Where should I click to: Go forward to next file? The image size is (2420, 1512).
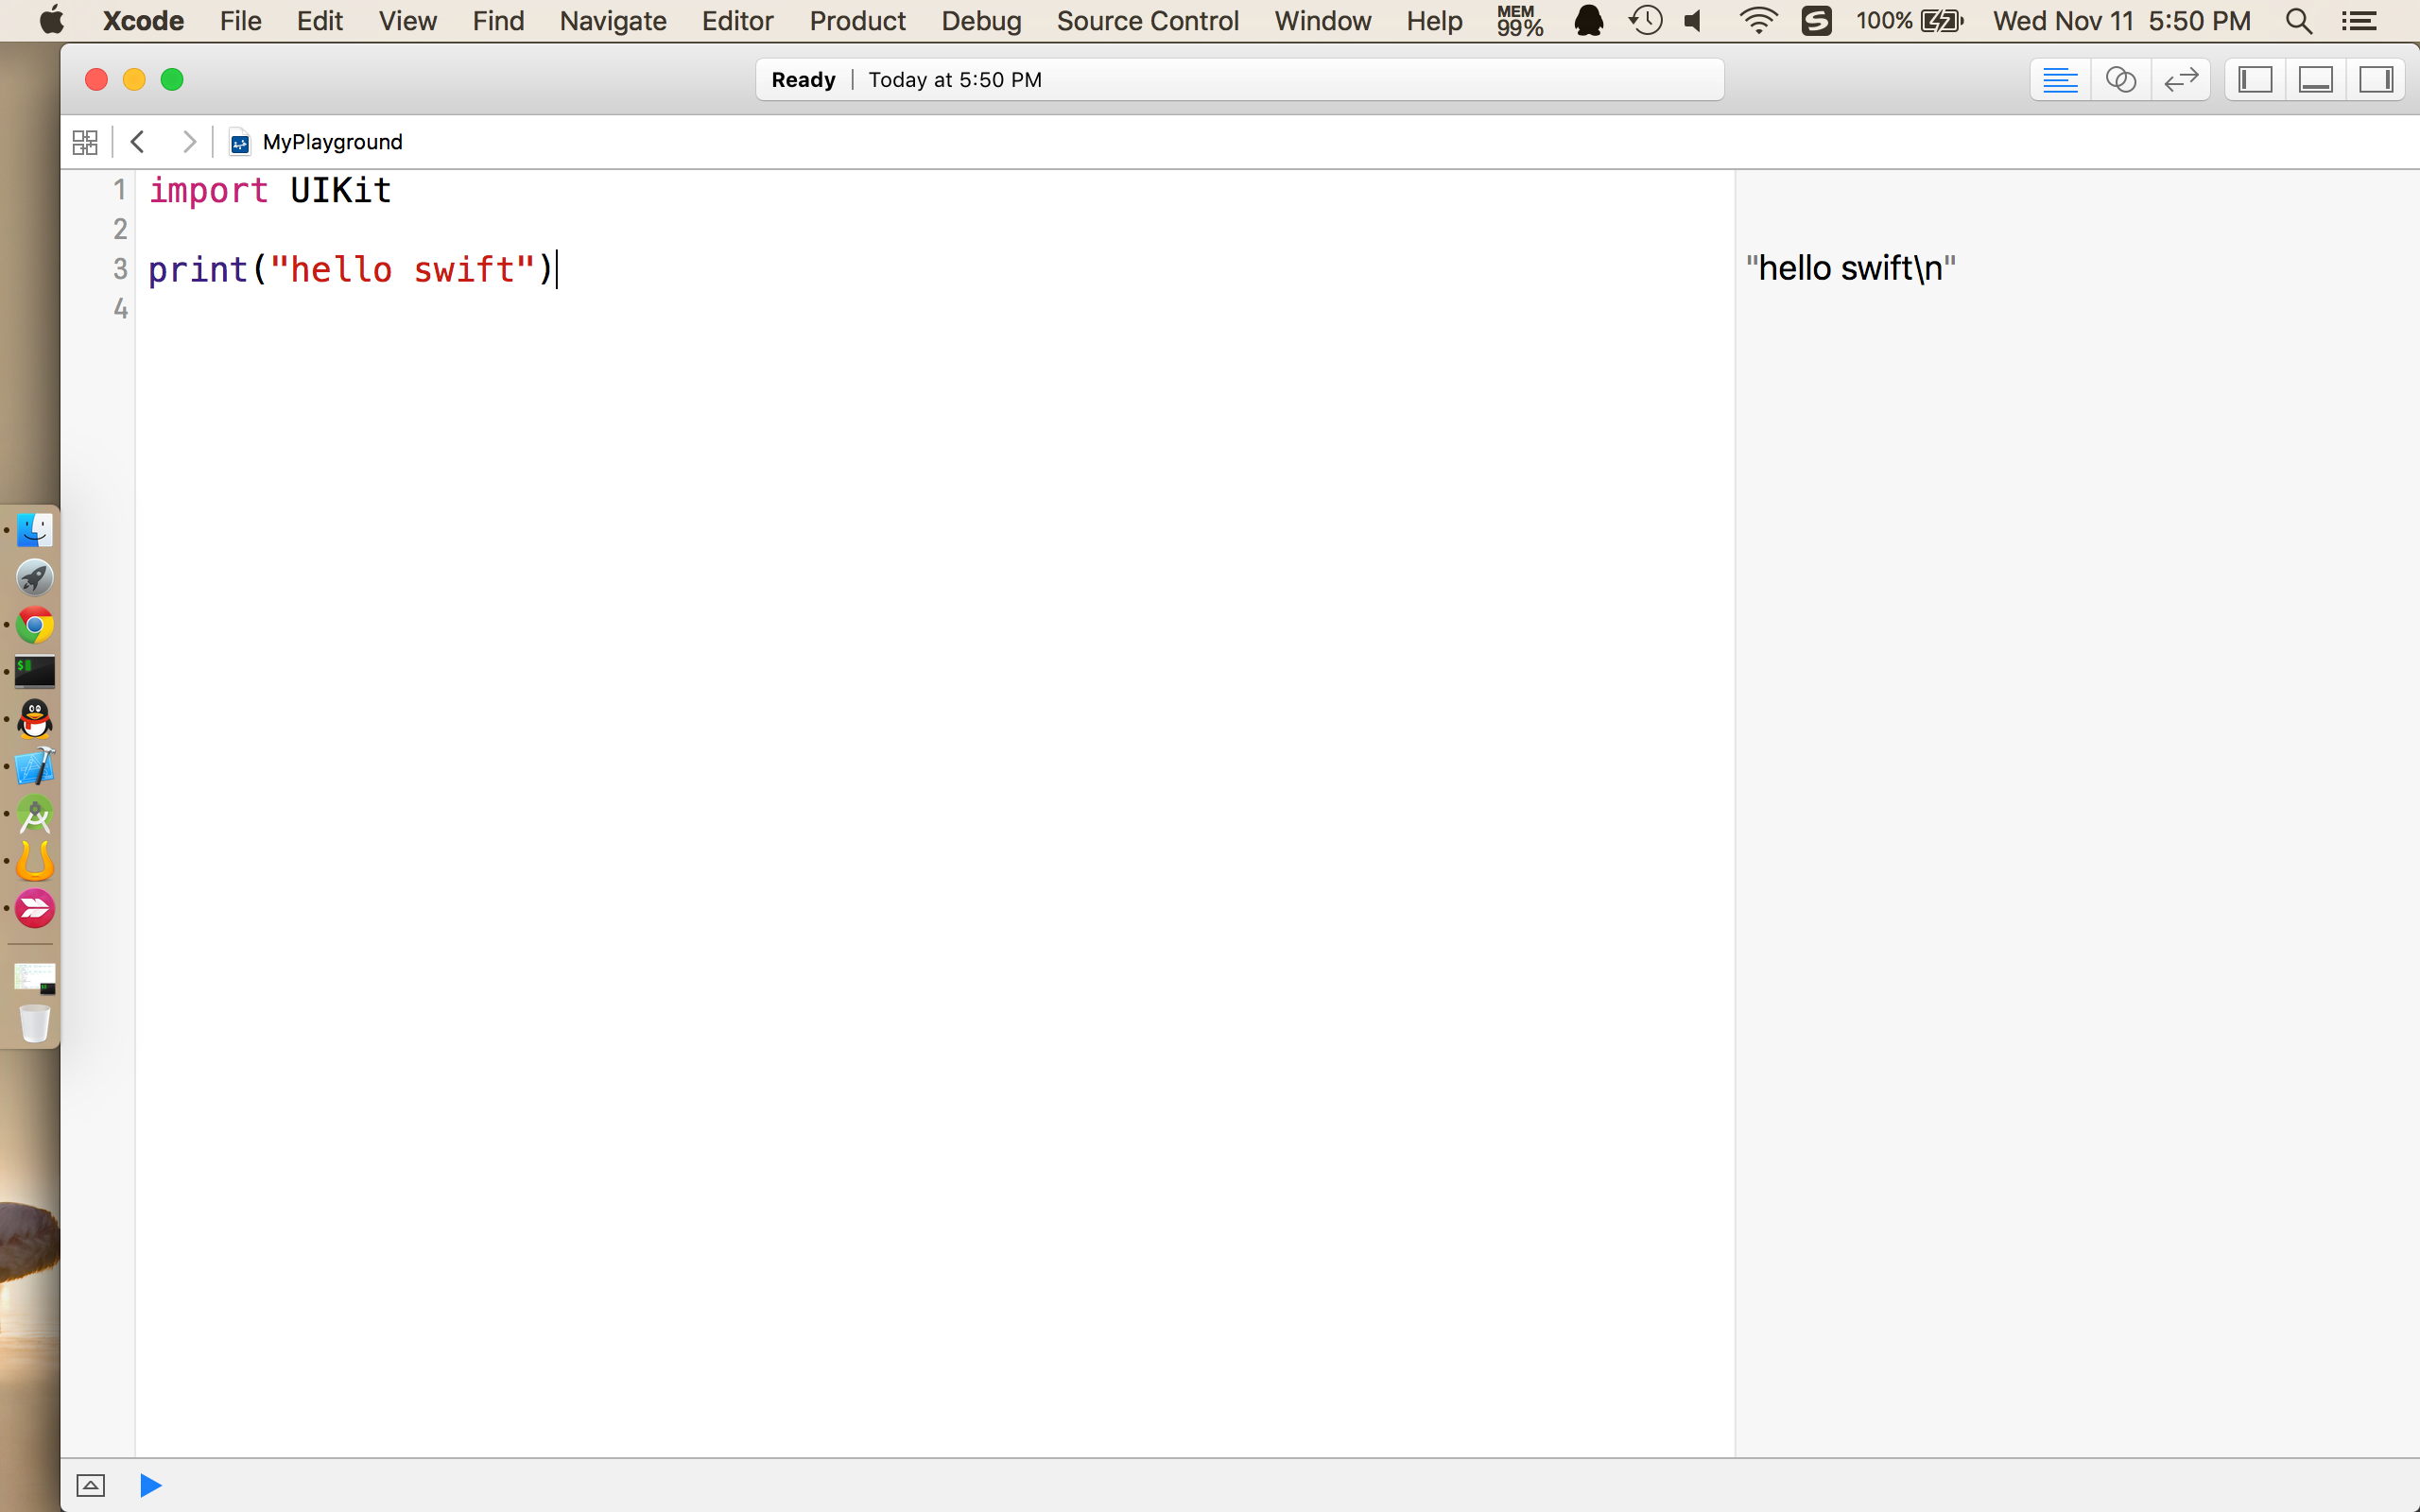click(188, 142)
